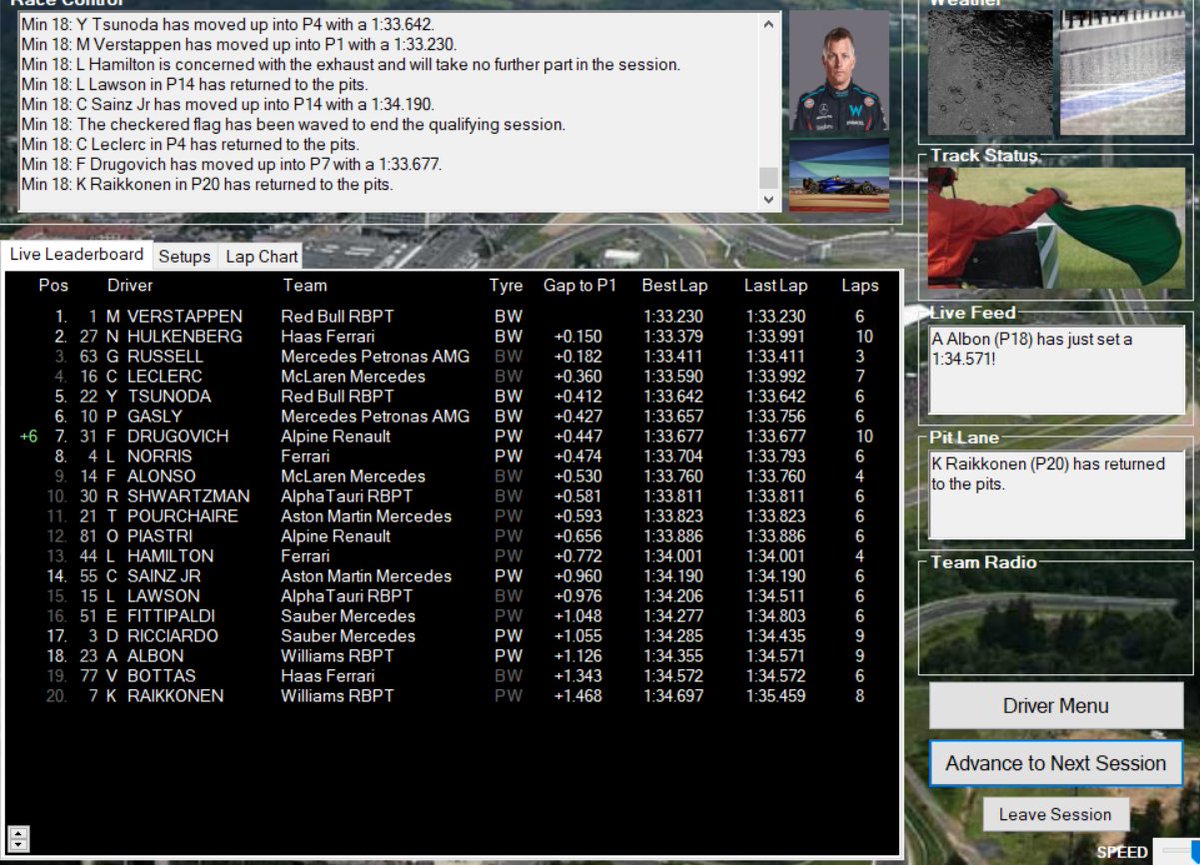1200x865 pixels.
Task: Click the Hamilton exhaust concern message
Action: click(350, 65)
